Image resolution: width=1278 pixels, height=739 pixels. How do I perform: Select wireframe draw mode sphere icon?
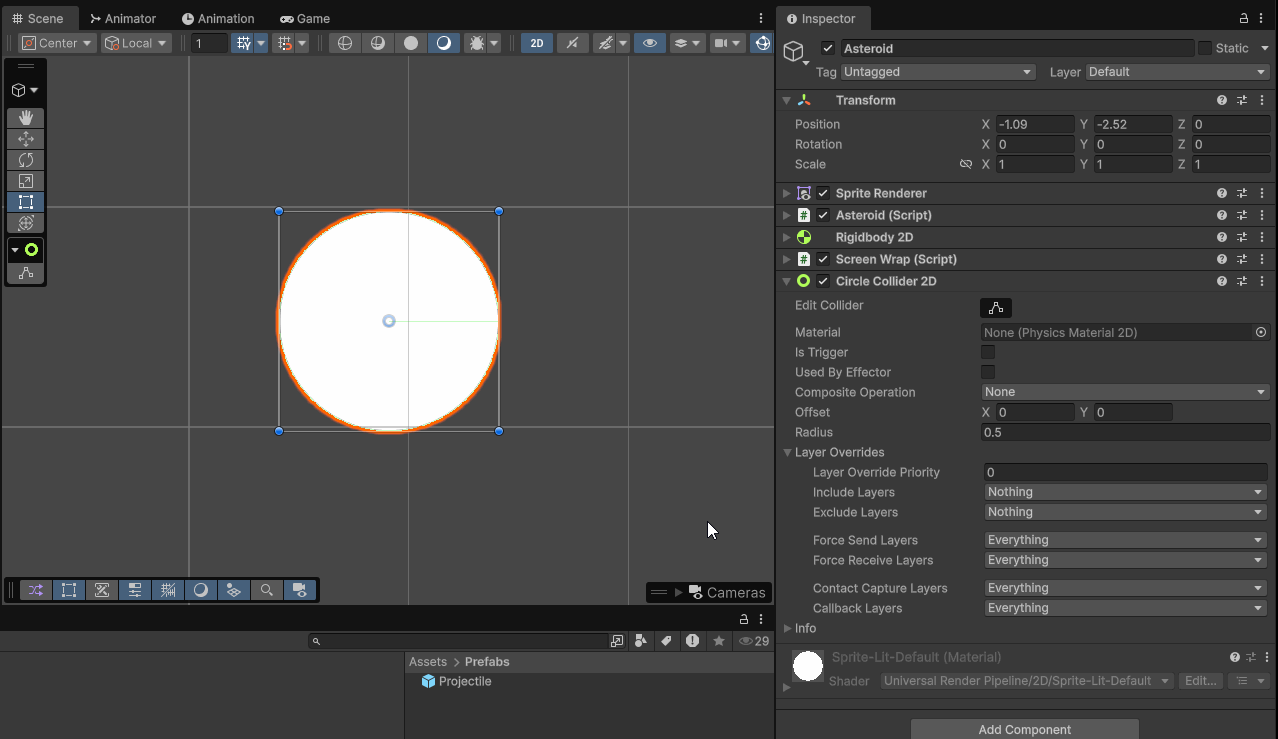345,43
